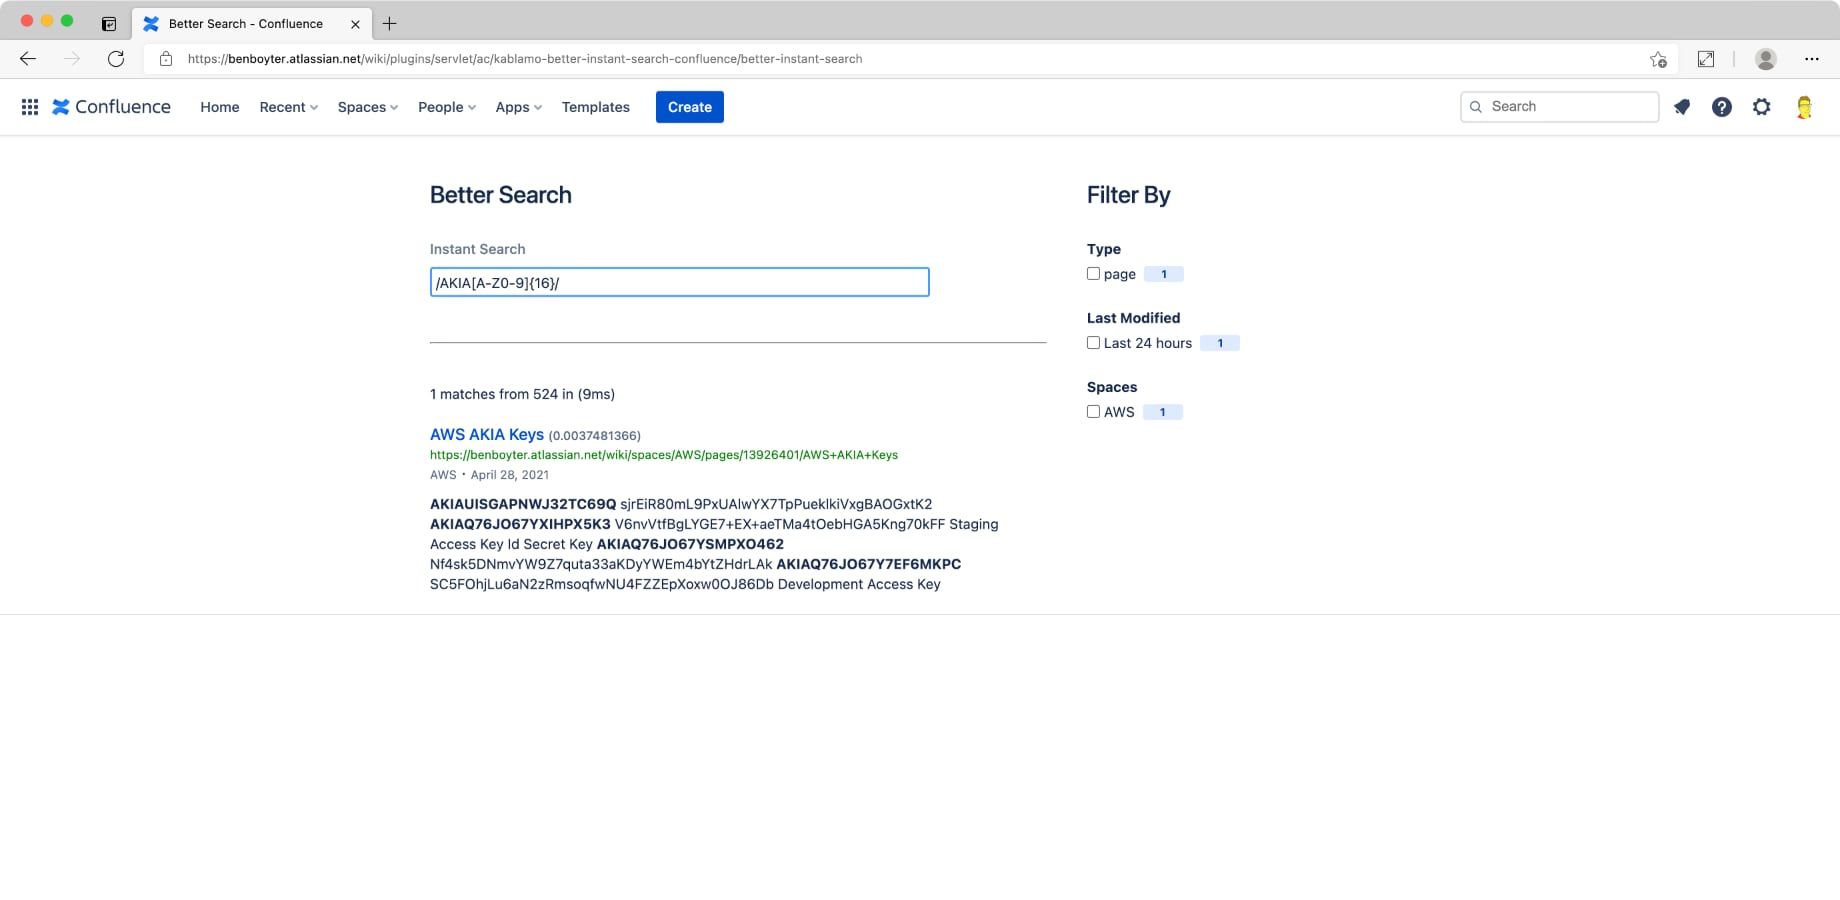Click the count badge next to page
1840x900 pixels.
[1164, 274]
